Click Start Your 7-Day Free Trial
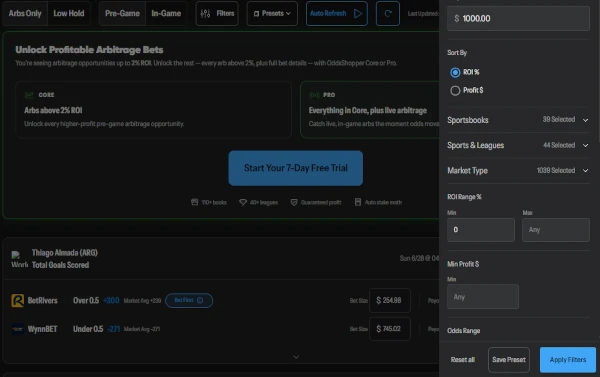This screenshot has height=377, width=600. [296, 168]
